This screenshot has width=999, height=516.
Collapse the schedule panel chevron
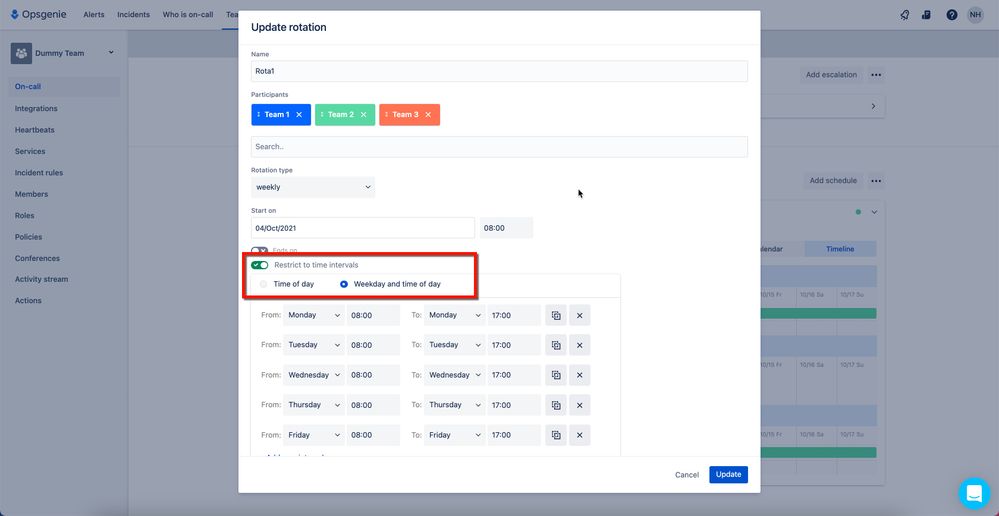tap(874, 212)
